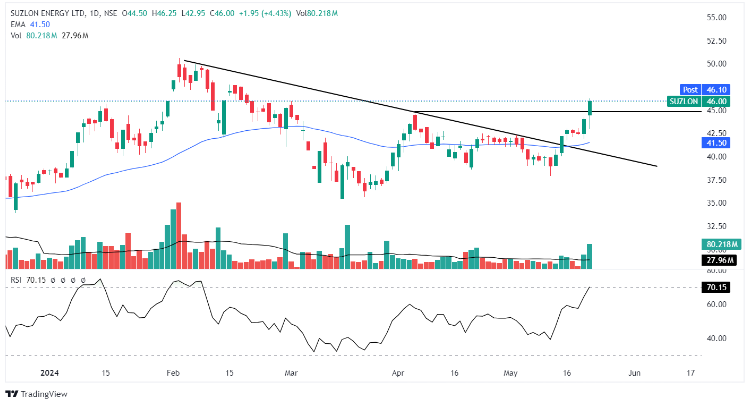Screen dimensions: 746x403
Task: Click the 50.00 level on price axis
Action: coord(716,64)
